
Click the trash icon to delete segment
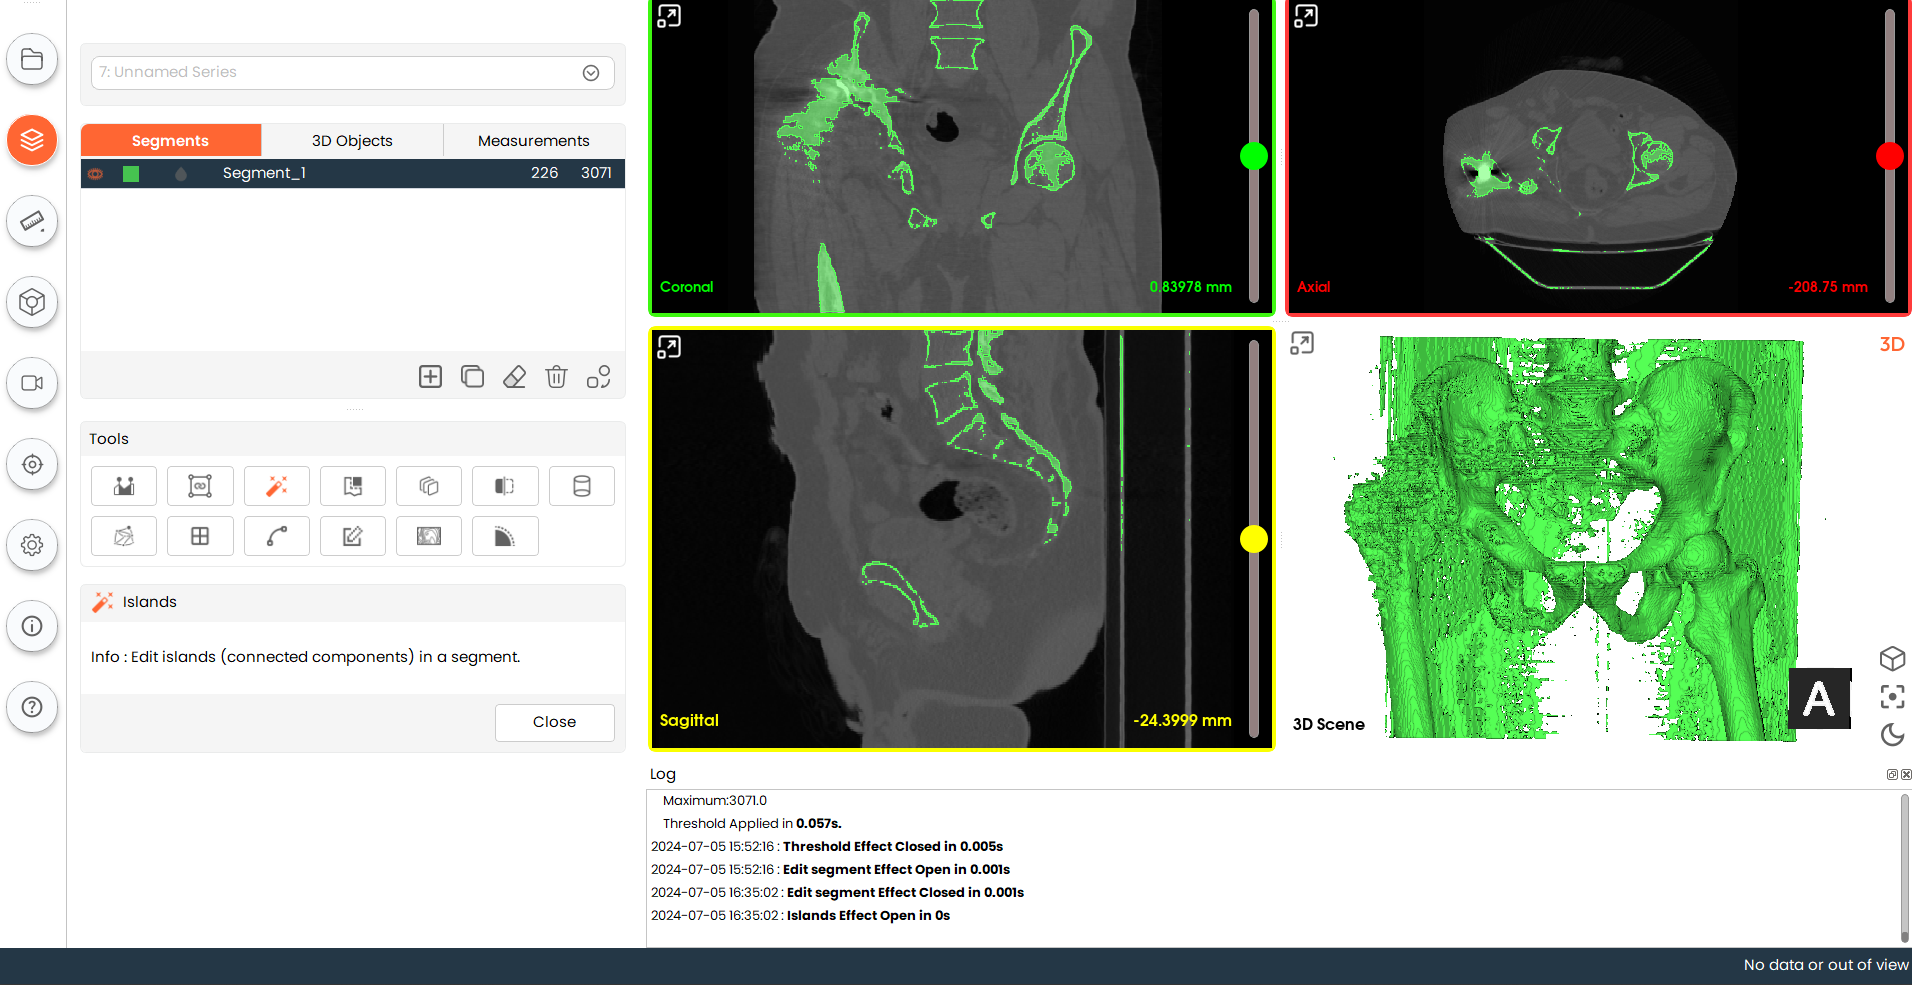pos(556,377)
